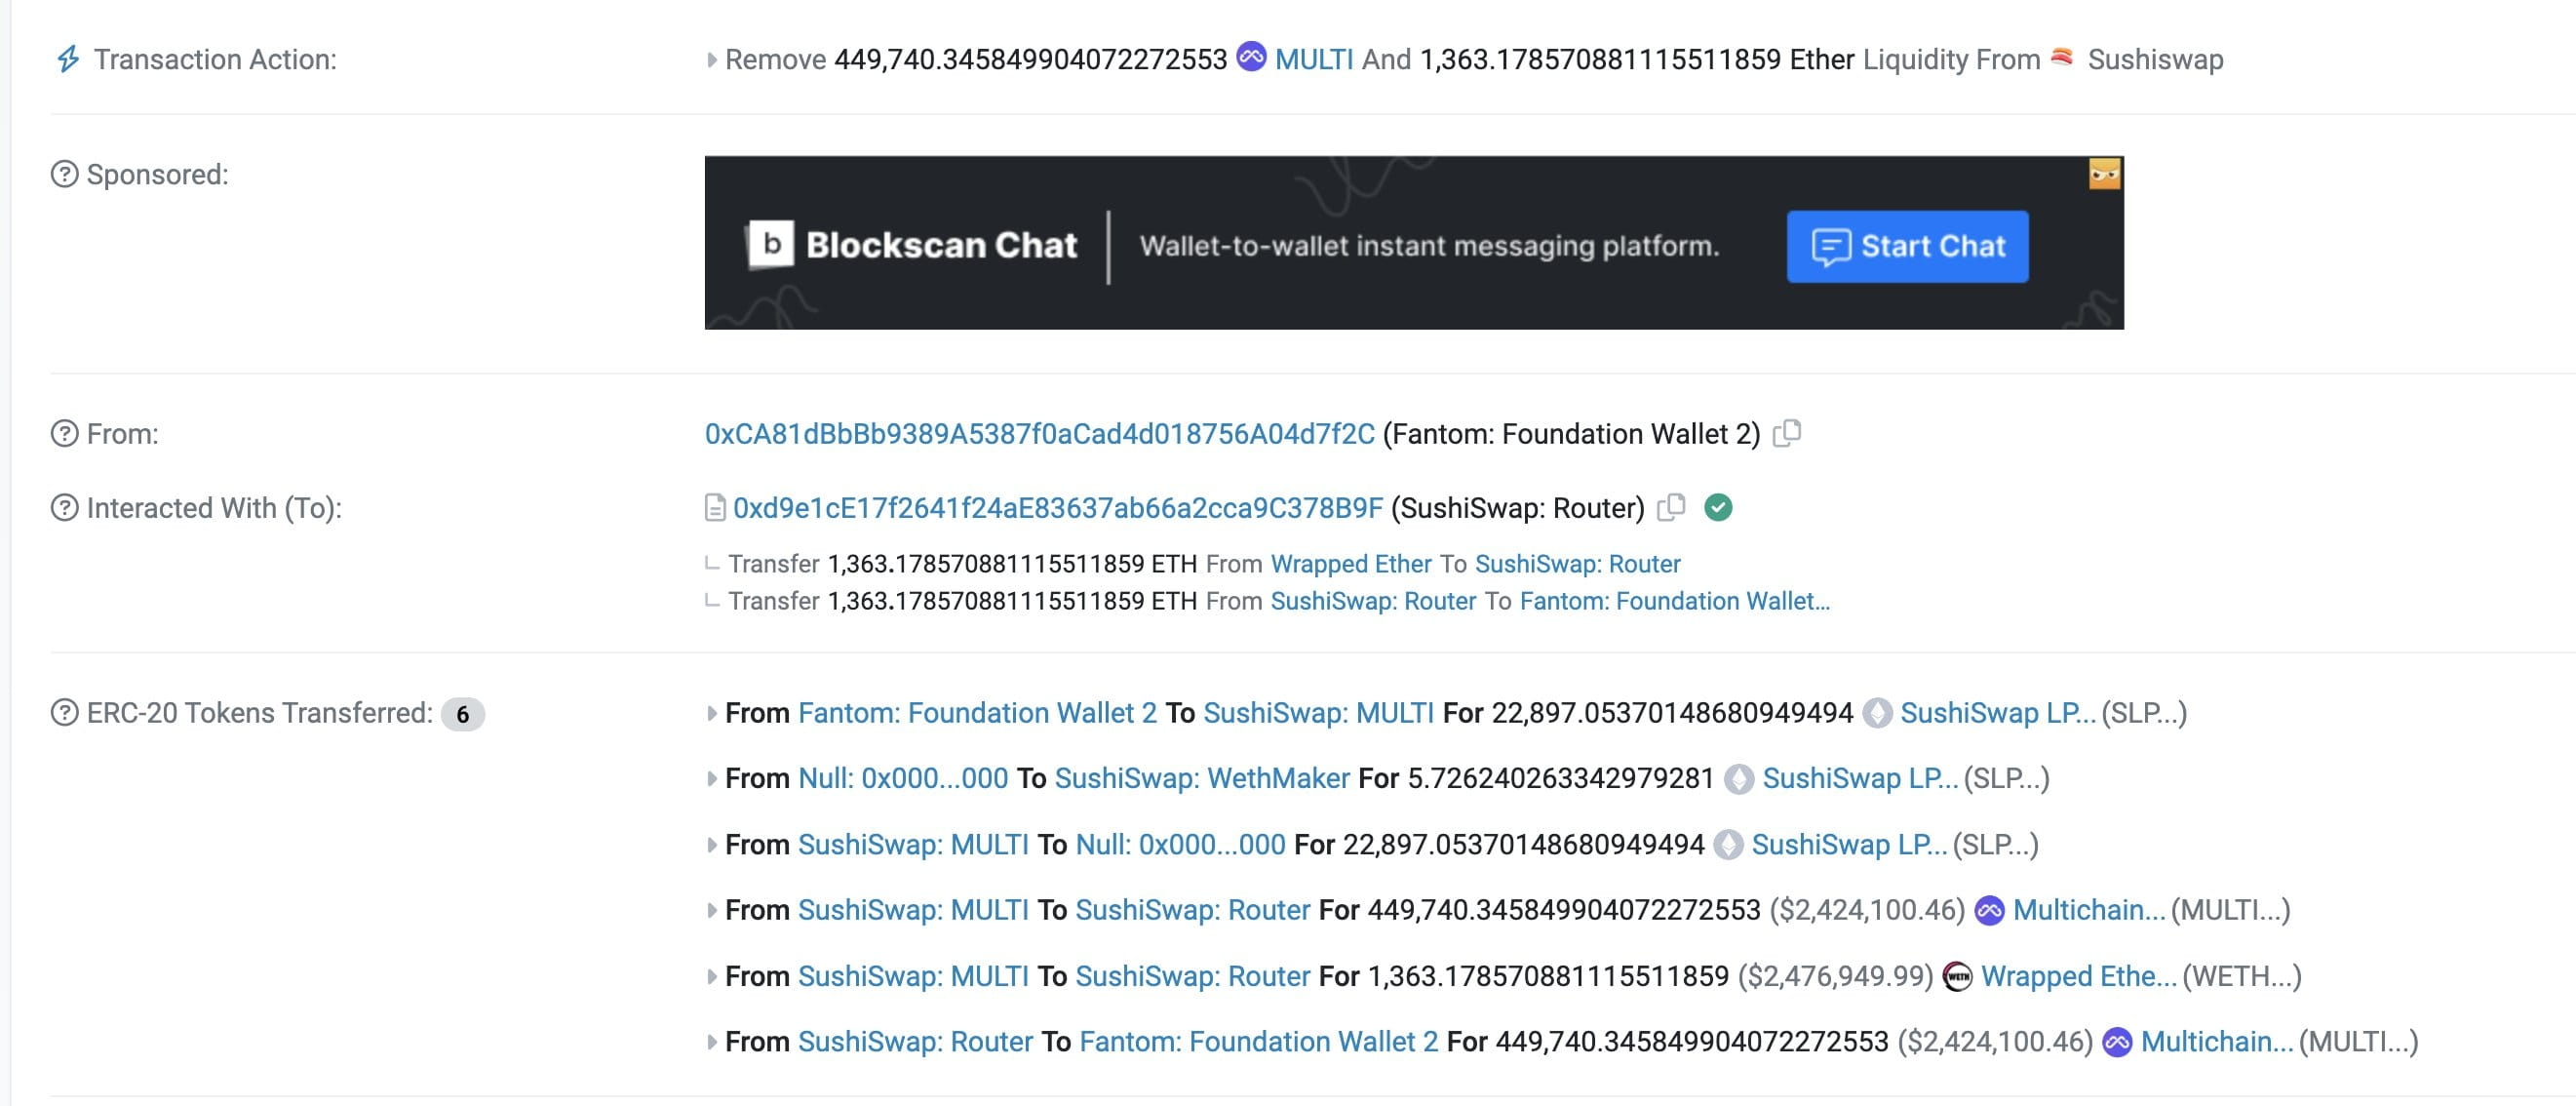Open the Sushiswap link in Transaction Action
Viewport: 2576px width, 1106px height.
(2155, 60)
